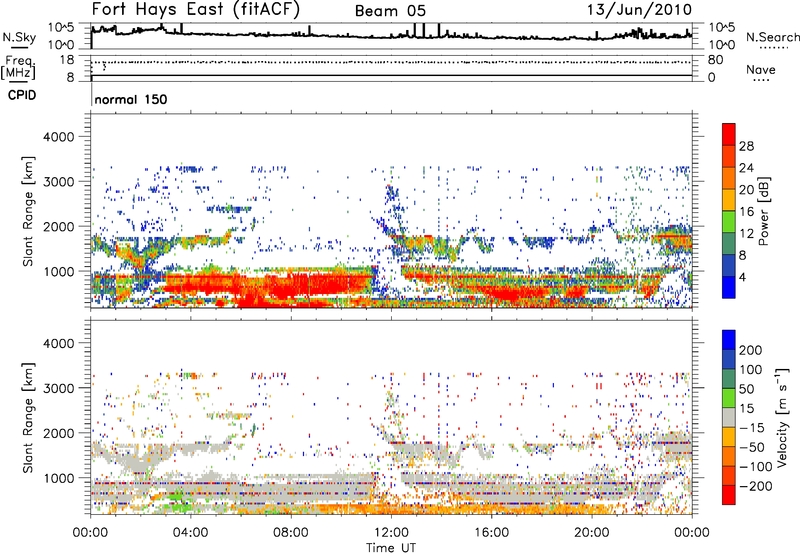This screenshot has height=554, width=800.
Task: Click the '04:00' time axis label
Action: coord(190,532)
